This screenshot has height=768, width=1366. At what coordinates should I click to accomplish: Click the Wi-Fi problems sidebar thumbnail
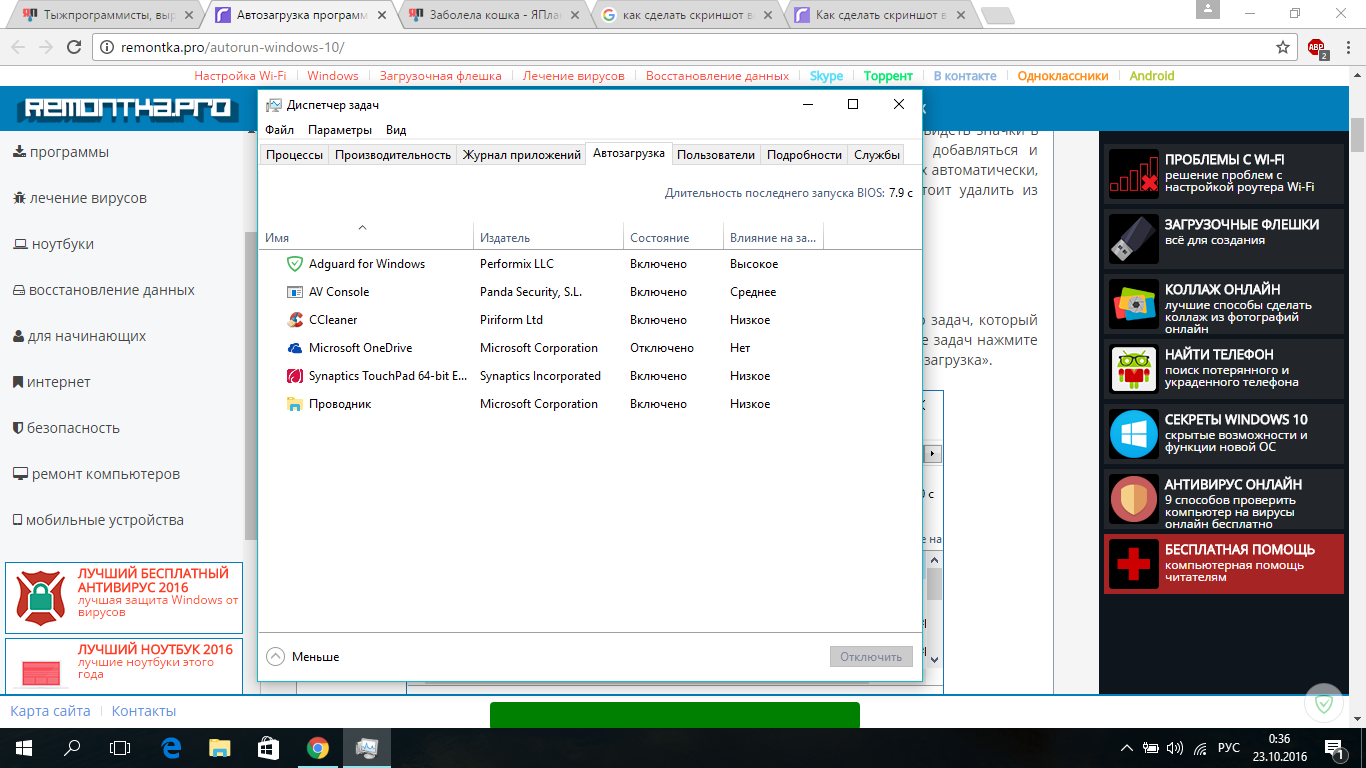coord(1134,173)
